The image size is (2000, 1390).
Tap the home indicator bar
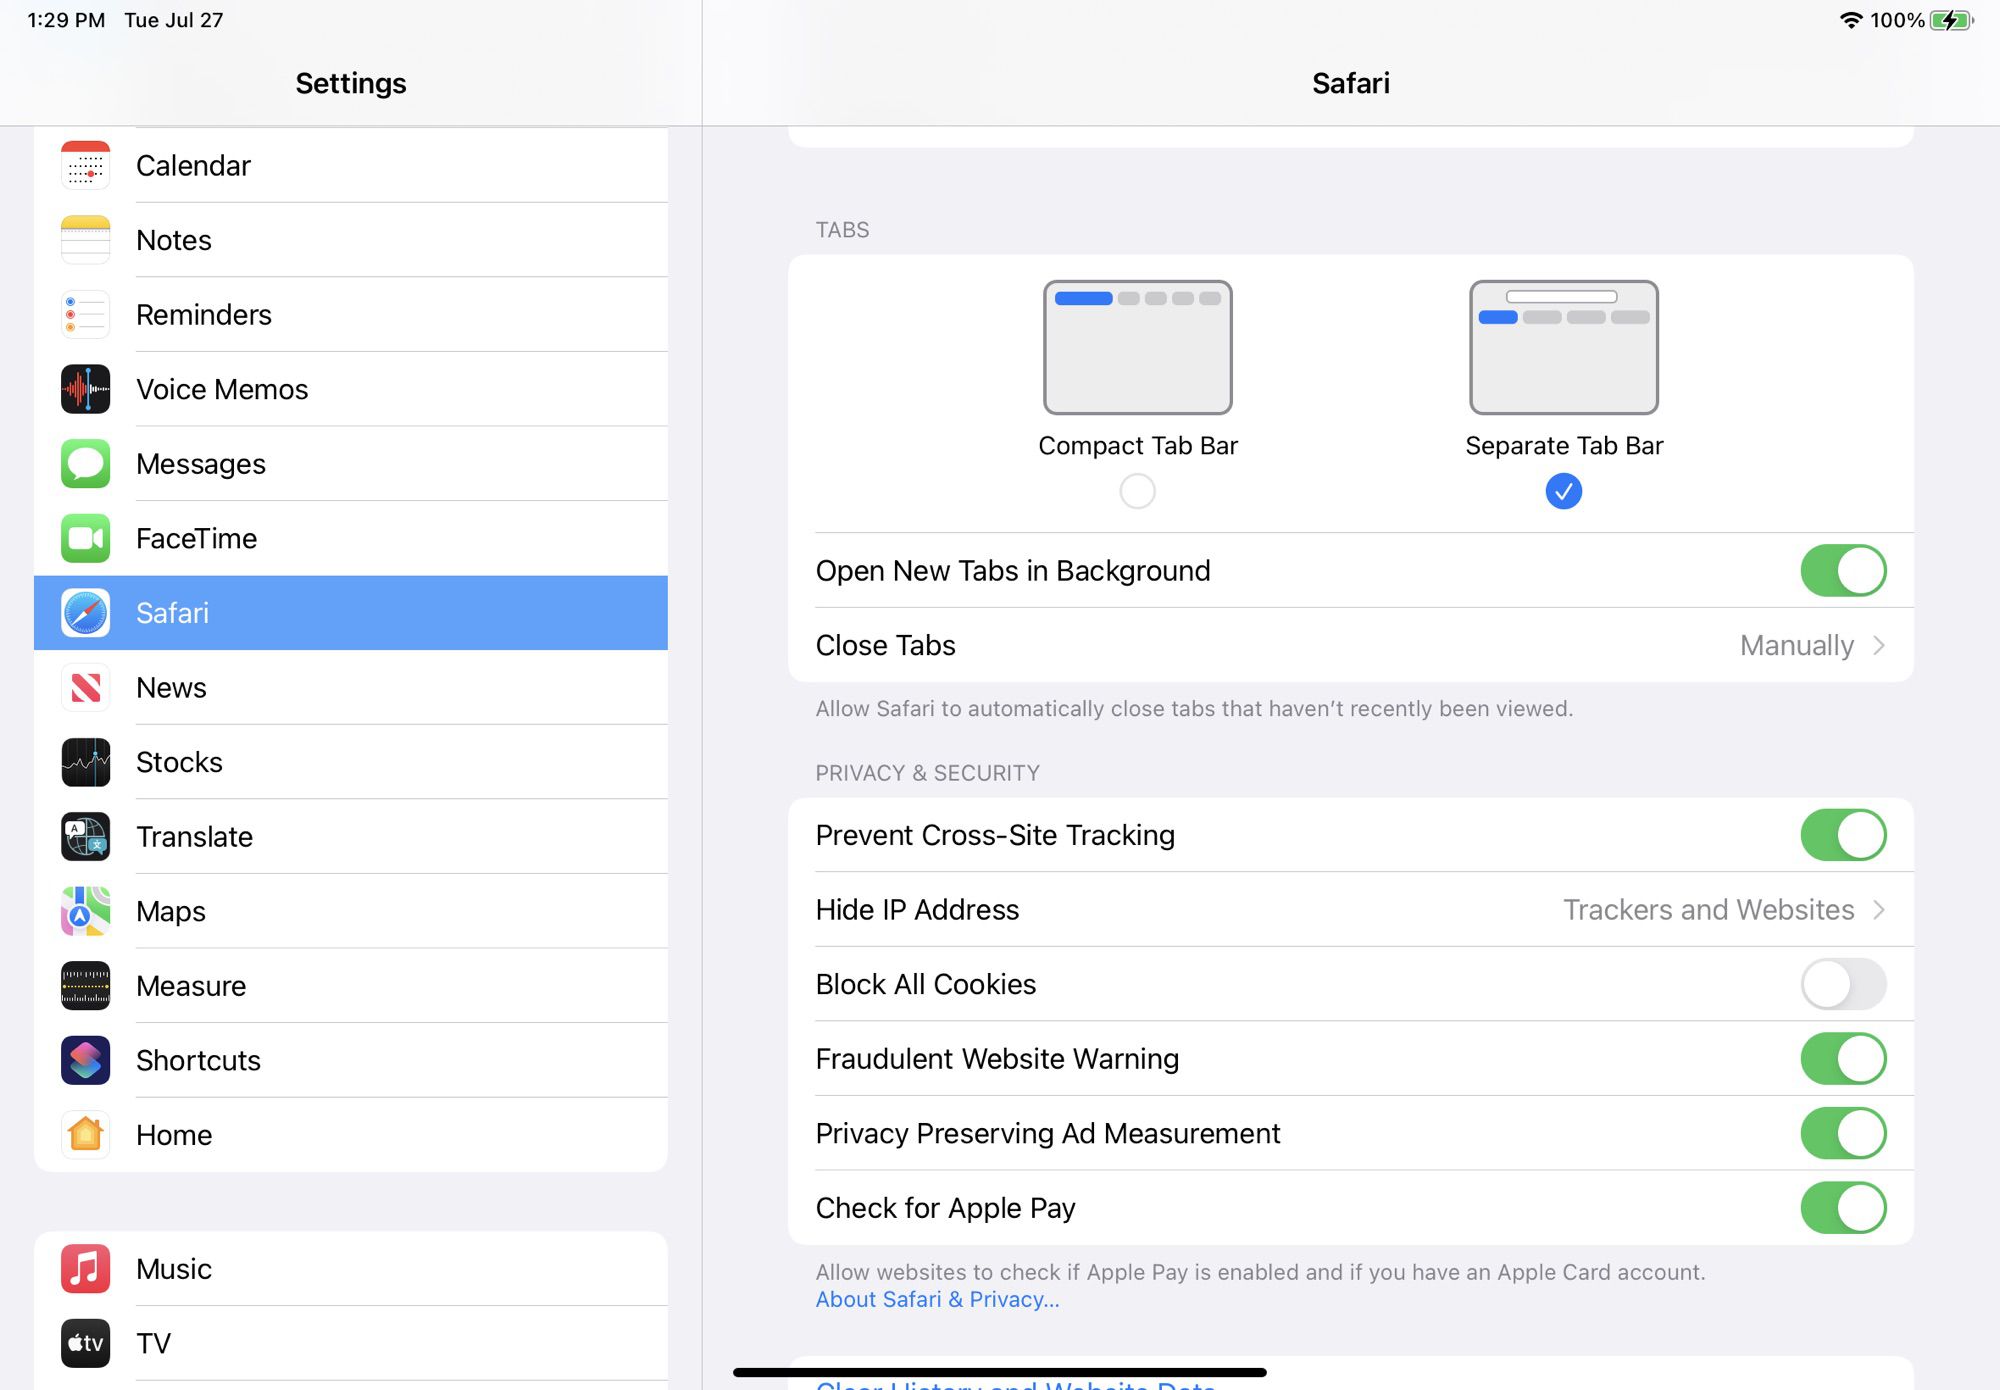pos(1000,1372)
